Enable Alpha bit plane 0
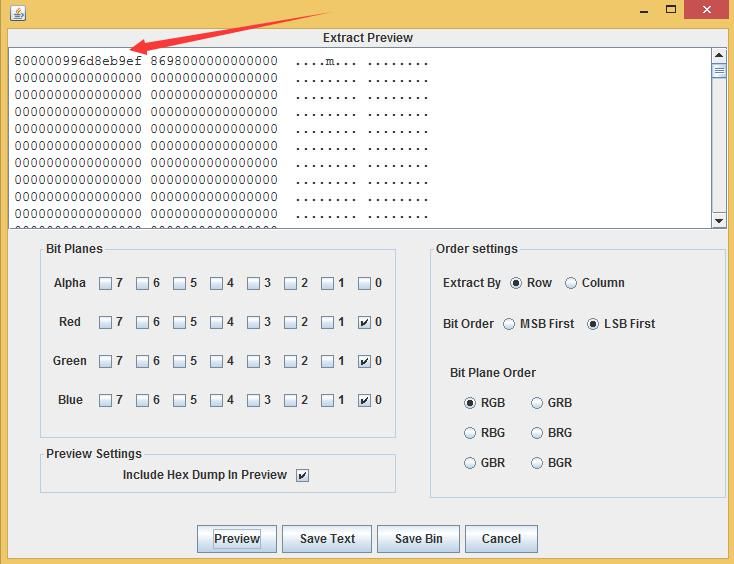This screenshot has width=734, height=564. pyautogui.click(x=364, y=283)
